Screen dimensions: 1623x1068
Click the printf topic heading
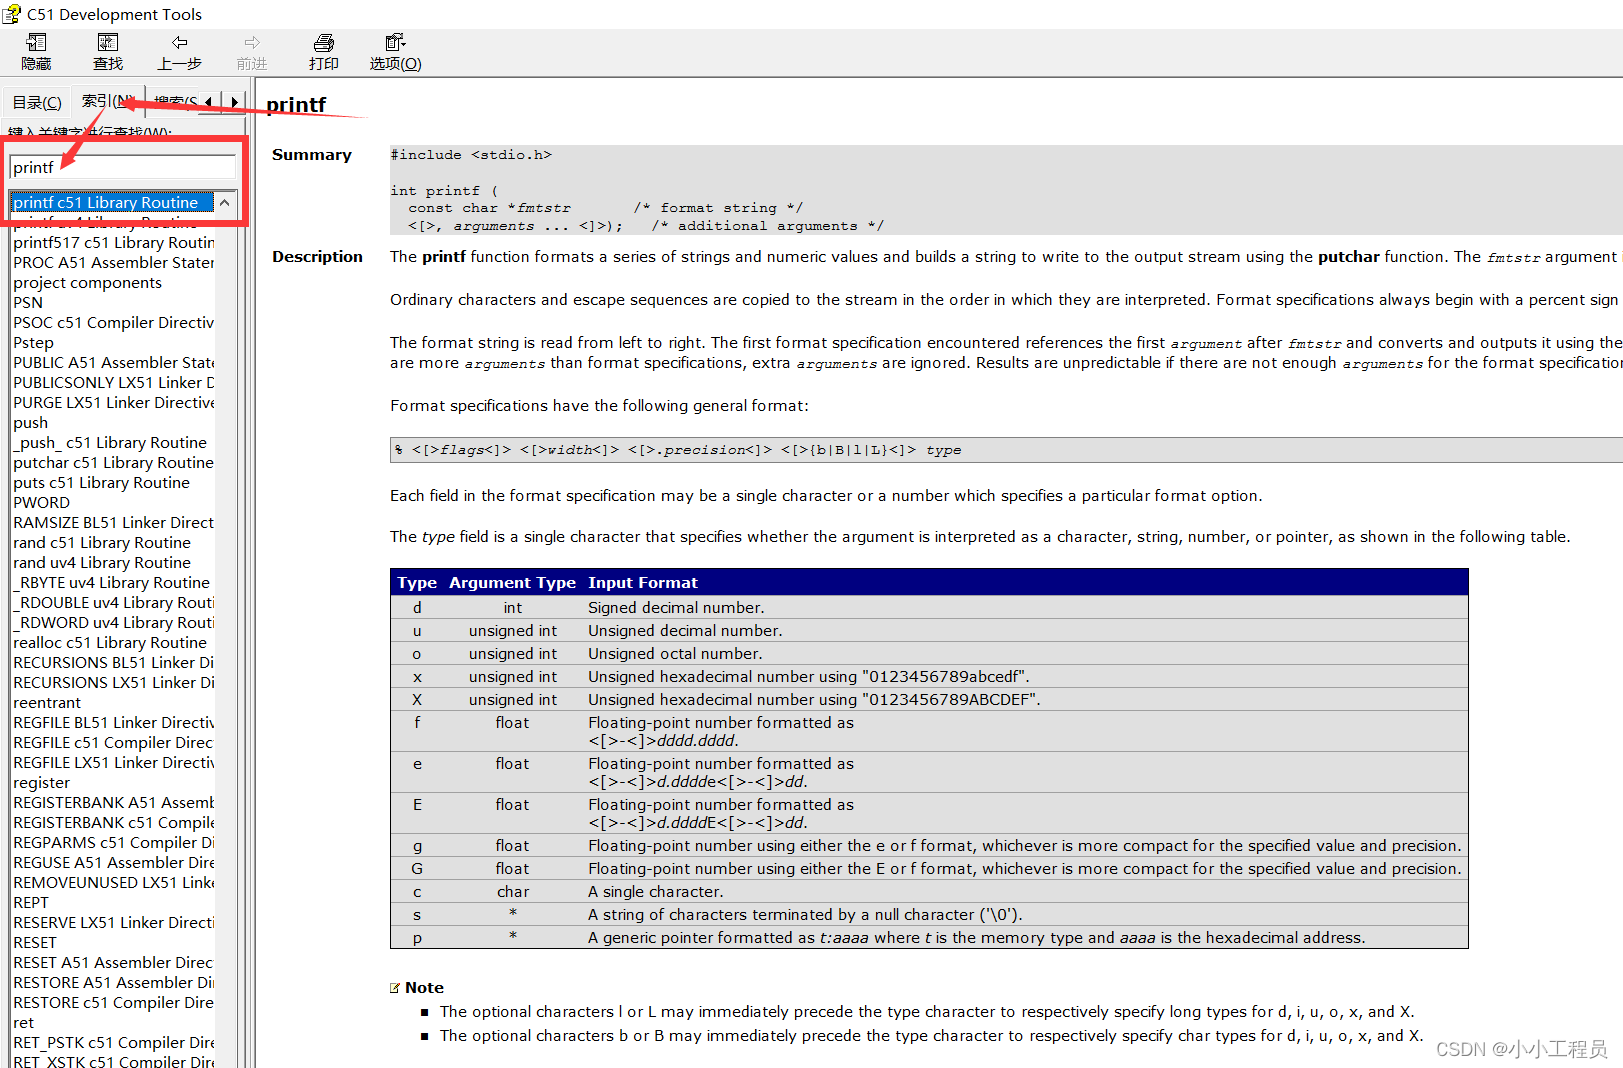click(296, 104)
